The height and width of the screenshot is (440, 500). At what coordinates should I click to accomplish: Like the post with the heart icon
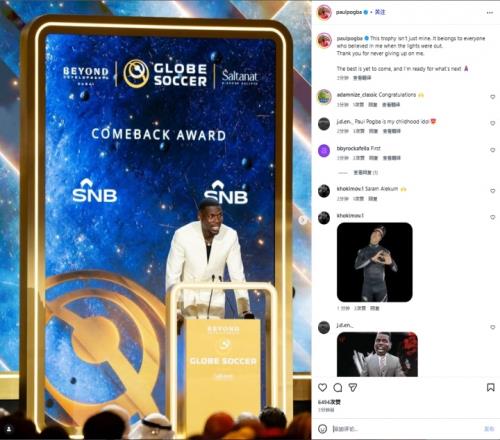point(322,387)
